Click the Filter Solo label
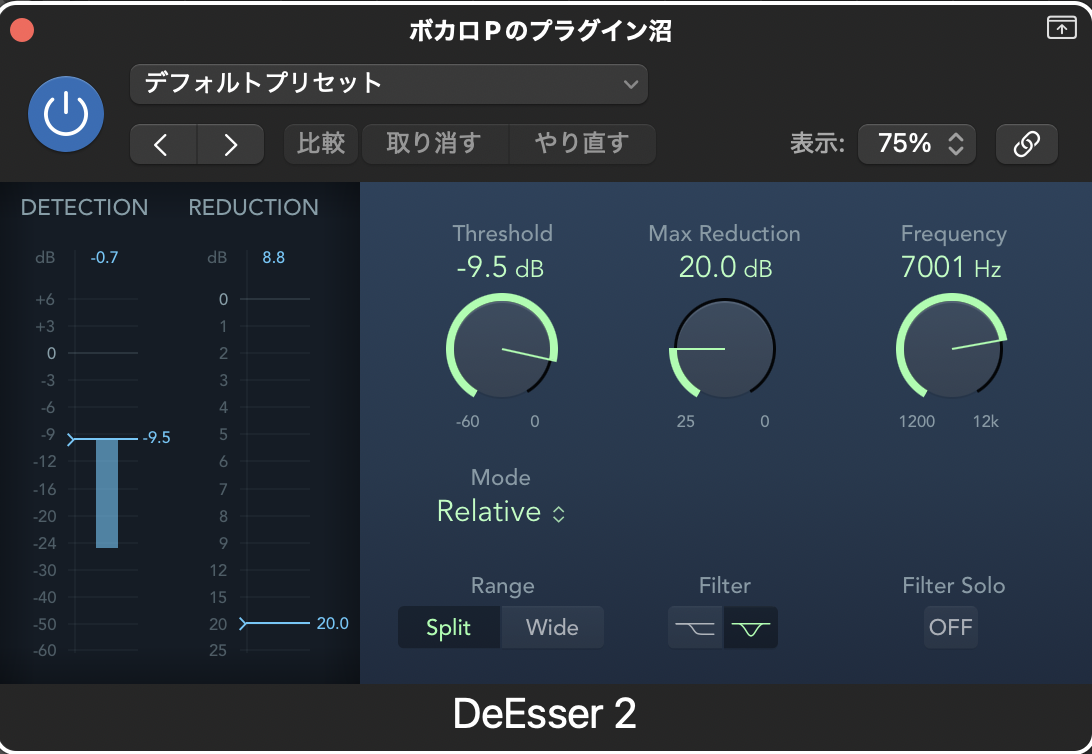The height and width of the screenshot is (754, 1092). tap(953, 586)
